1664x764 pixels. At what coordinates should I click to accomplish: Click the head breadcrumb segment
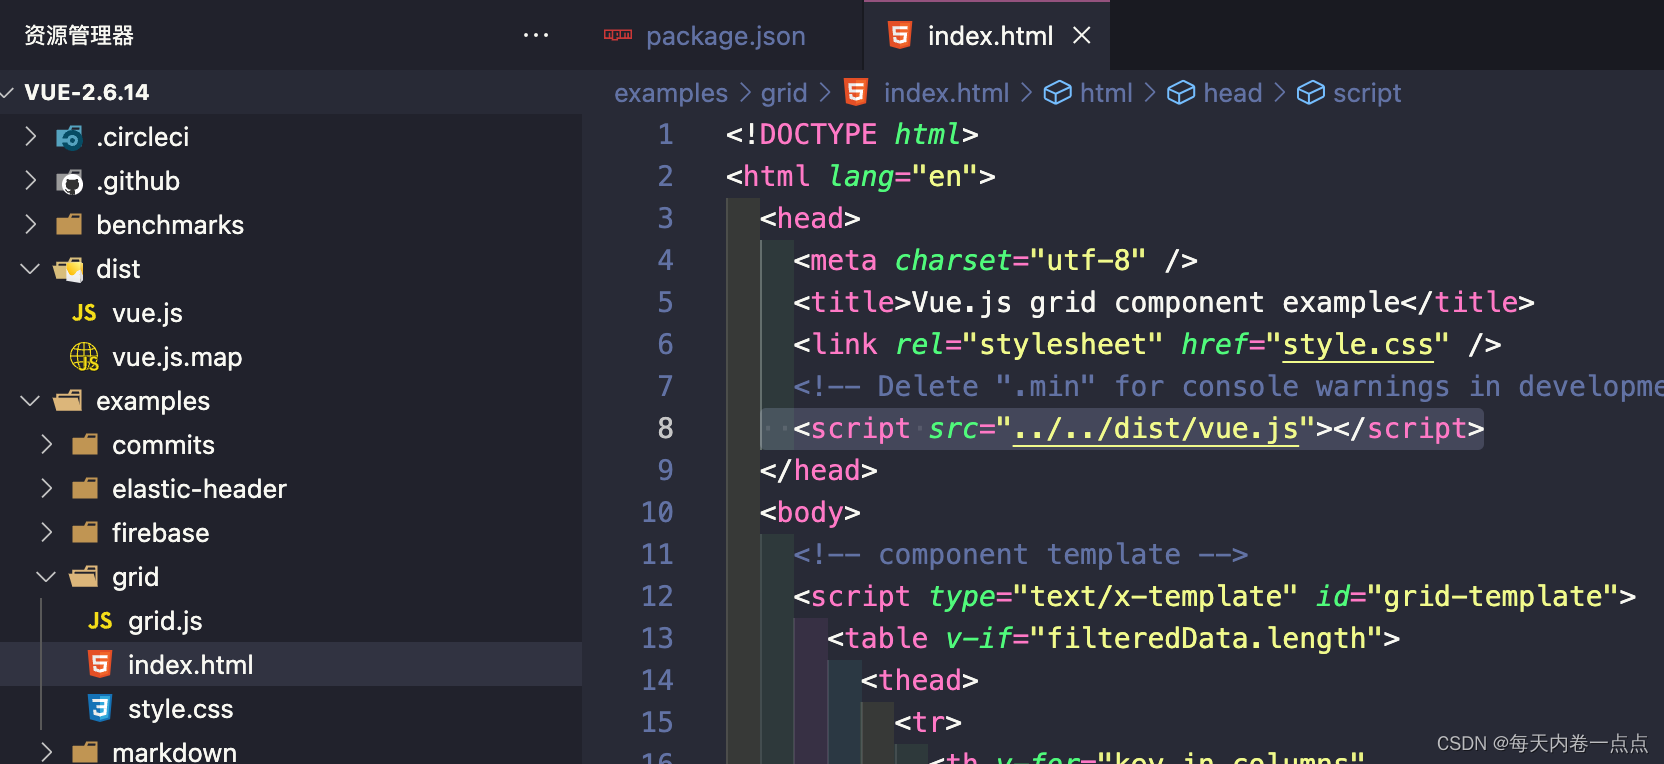click(x=1233, y=93)
